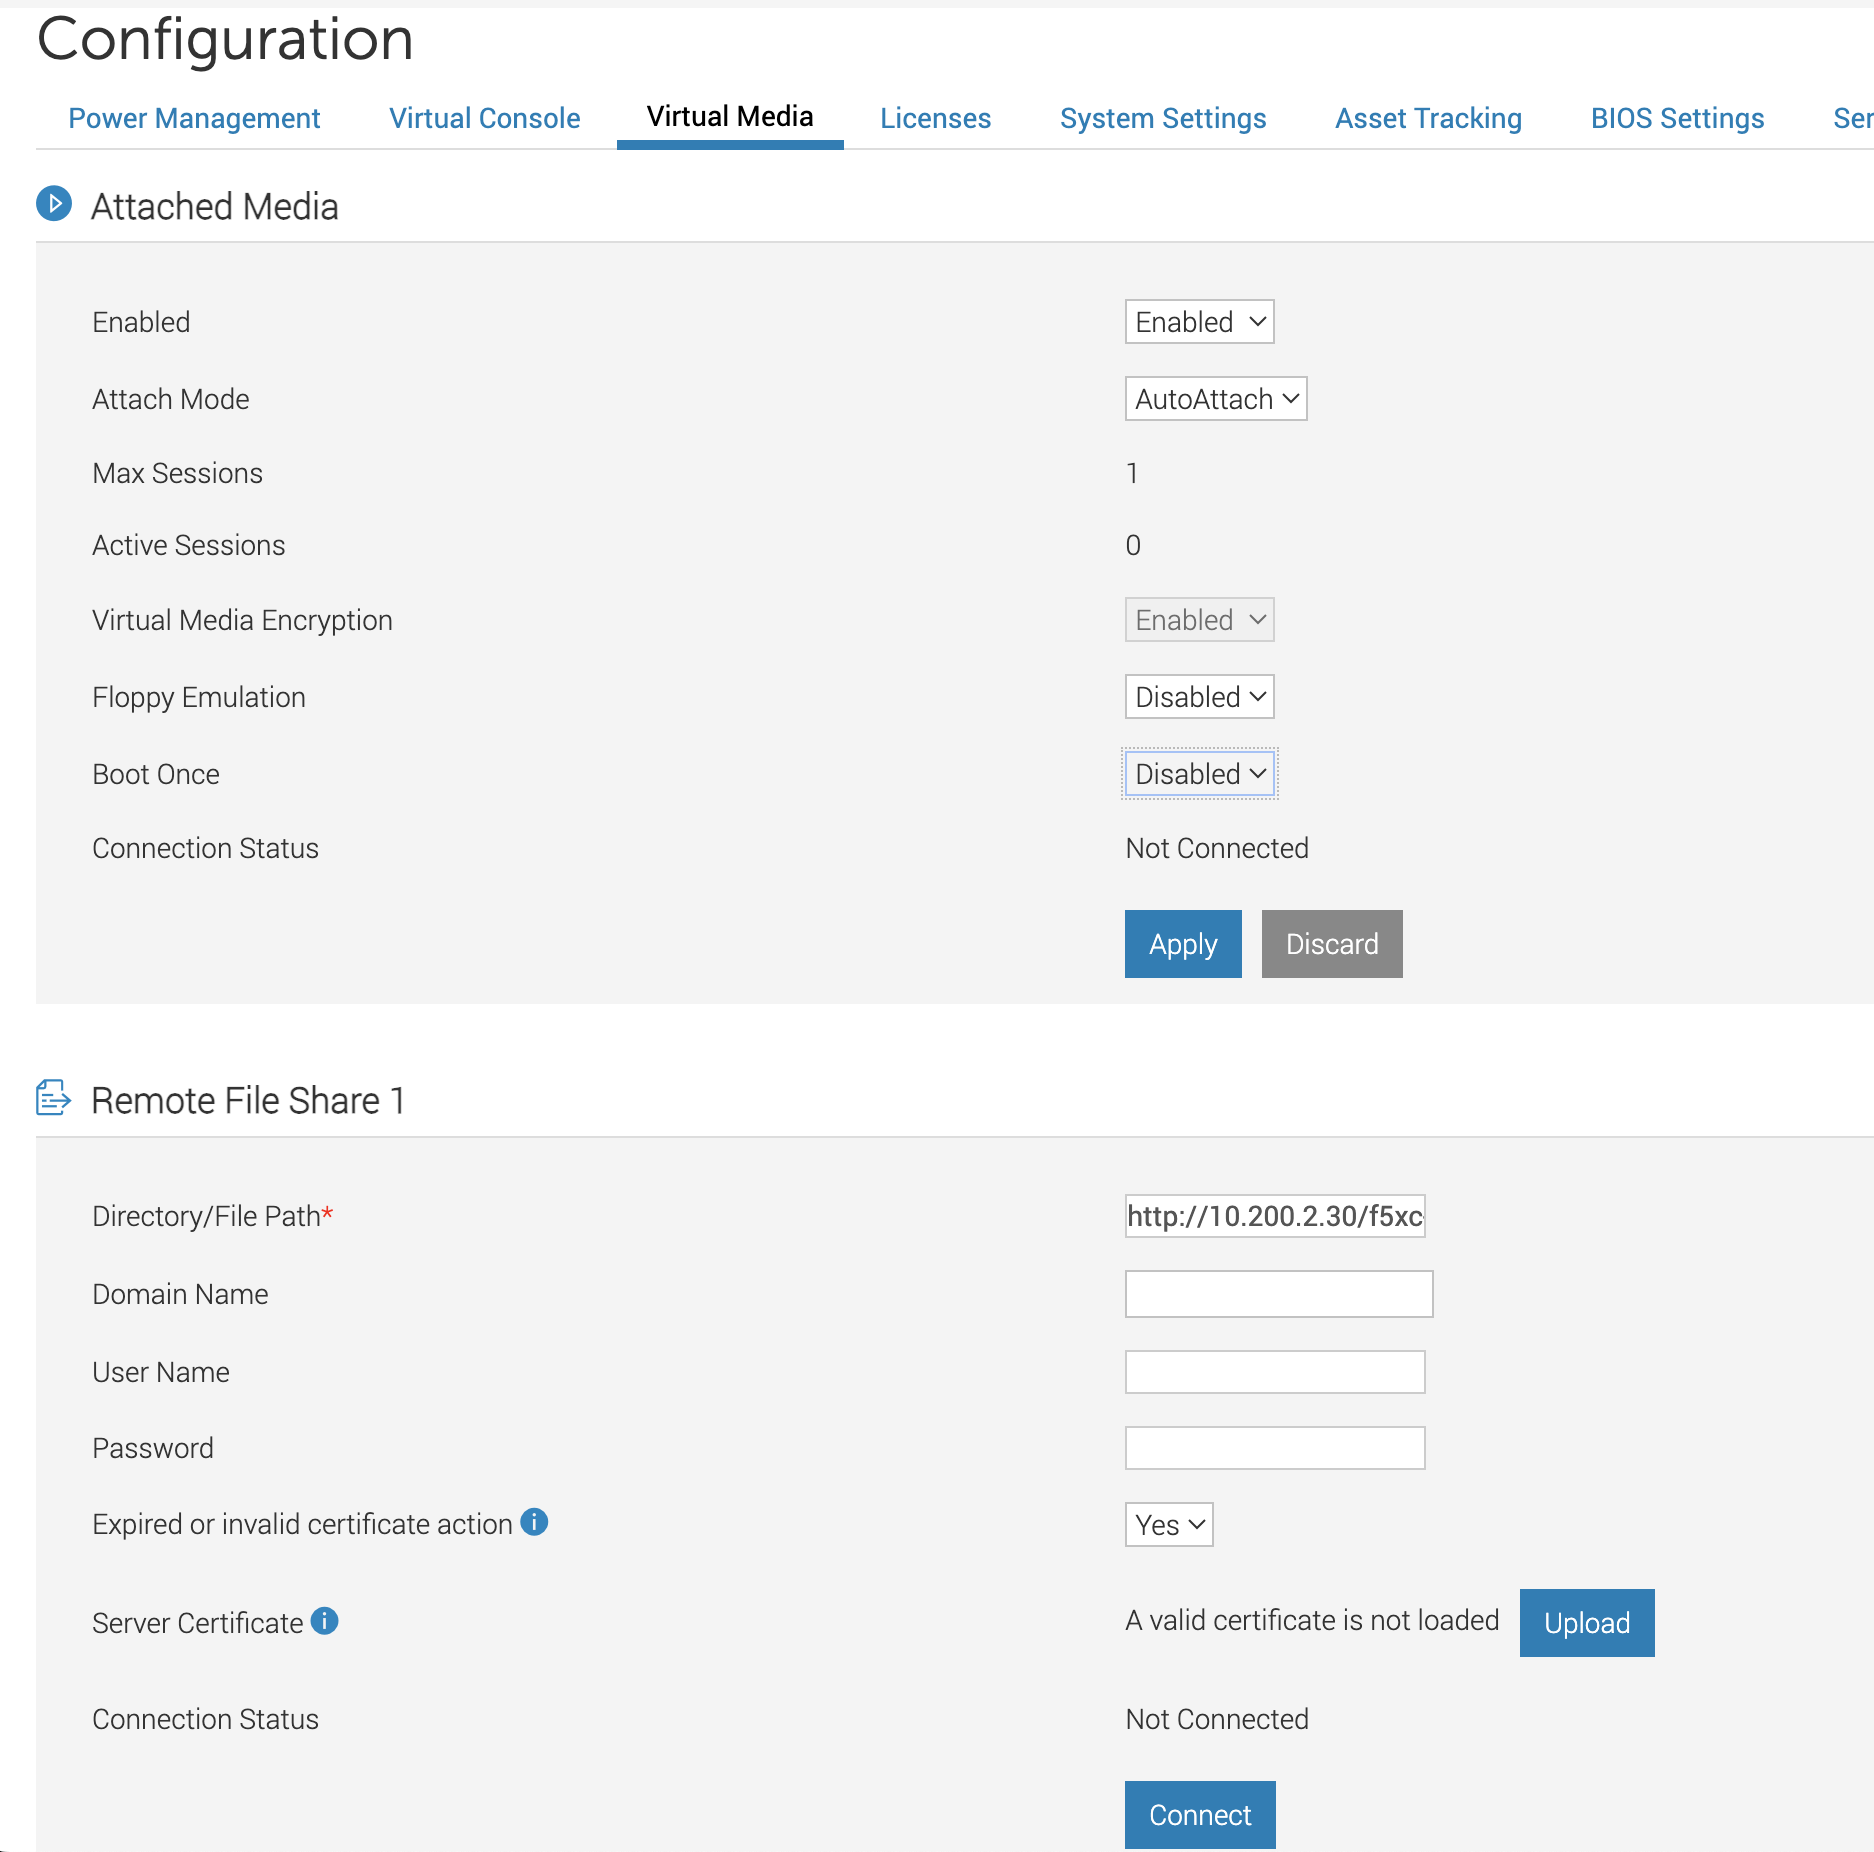Click the User Name input field
Viewport: 1874px width, 1852px height.
pyautogui.click(x=1274, y=1372)
